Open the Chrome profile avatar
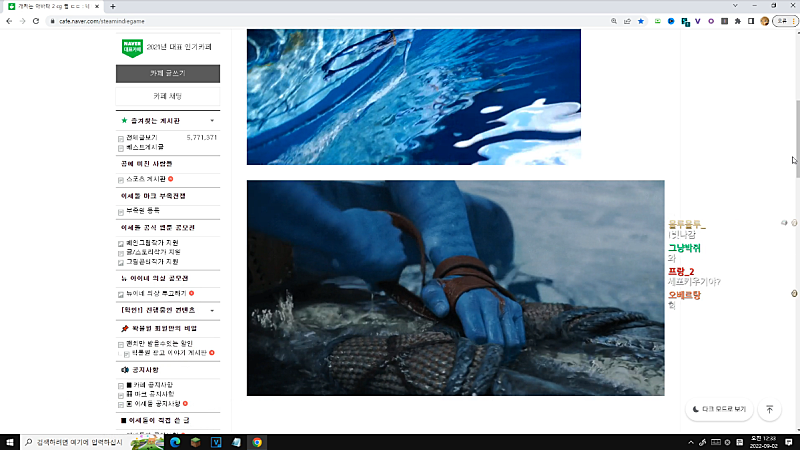 click(x=764, y=21)
